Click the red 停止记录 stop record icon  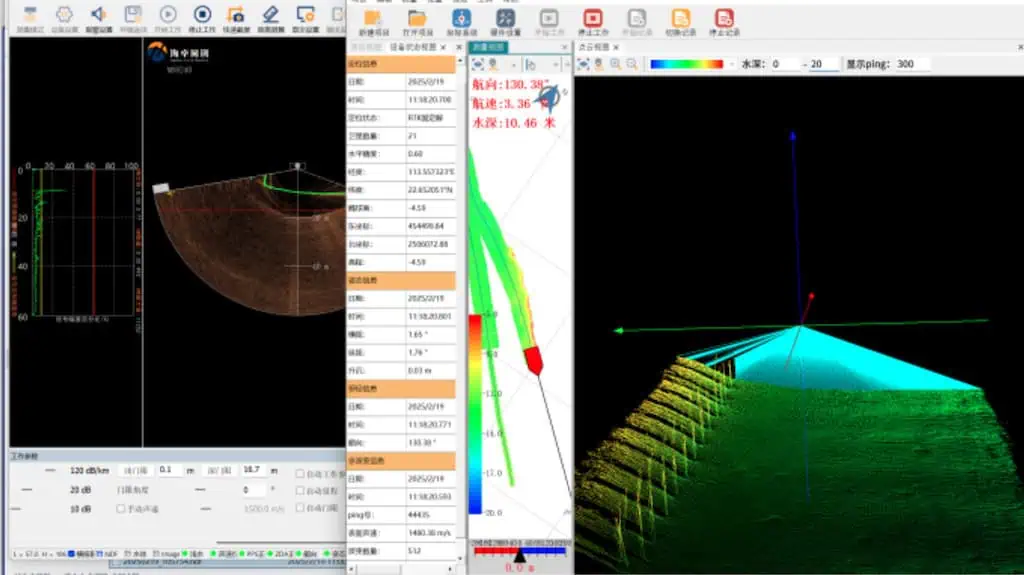724,19
